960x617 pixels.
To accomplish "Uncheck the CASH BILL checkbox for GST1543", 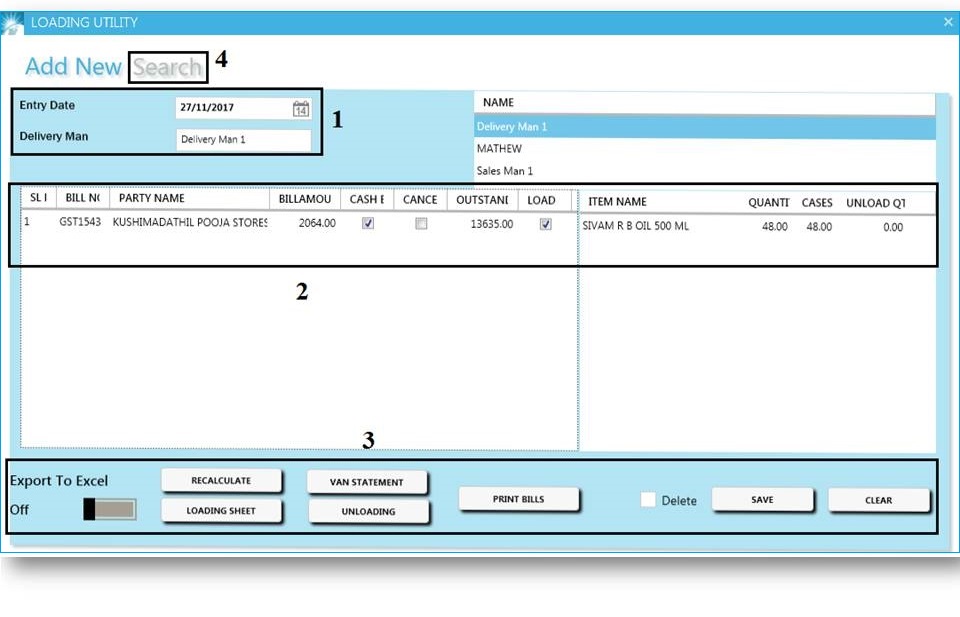I will (367, 223).
